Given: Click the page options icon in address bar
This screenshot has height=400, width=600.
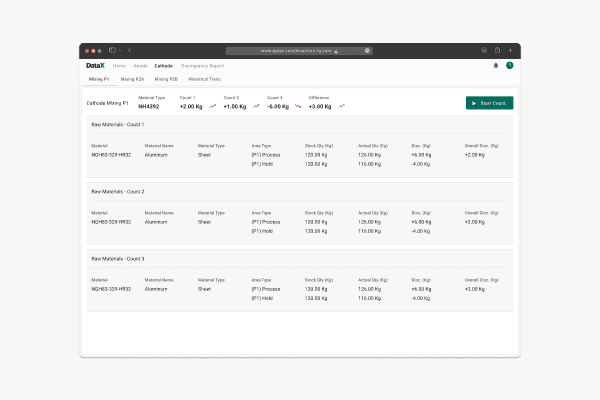Looking at the screenshot, I should pyautogui.click(x=367, y=51).
